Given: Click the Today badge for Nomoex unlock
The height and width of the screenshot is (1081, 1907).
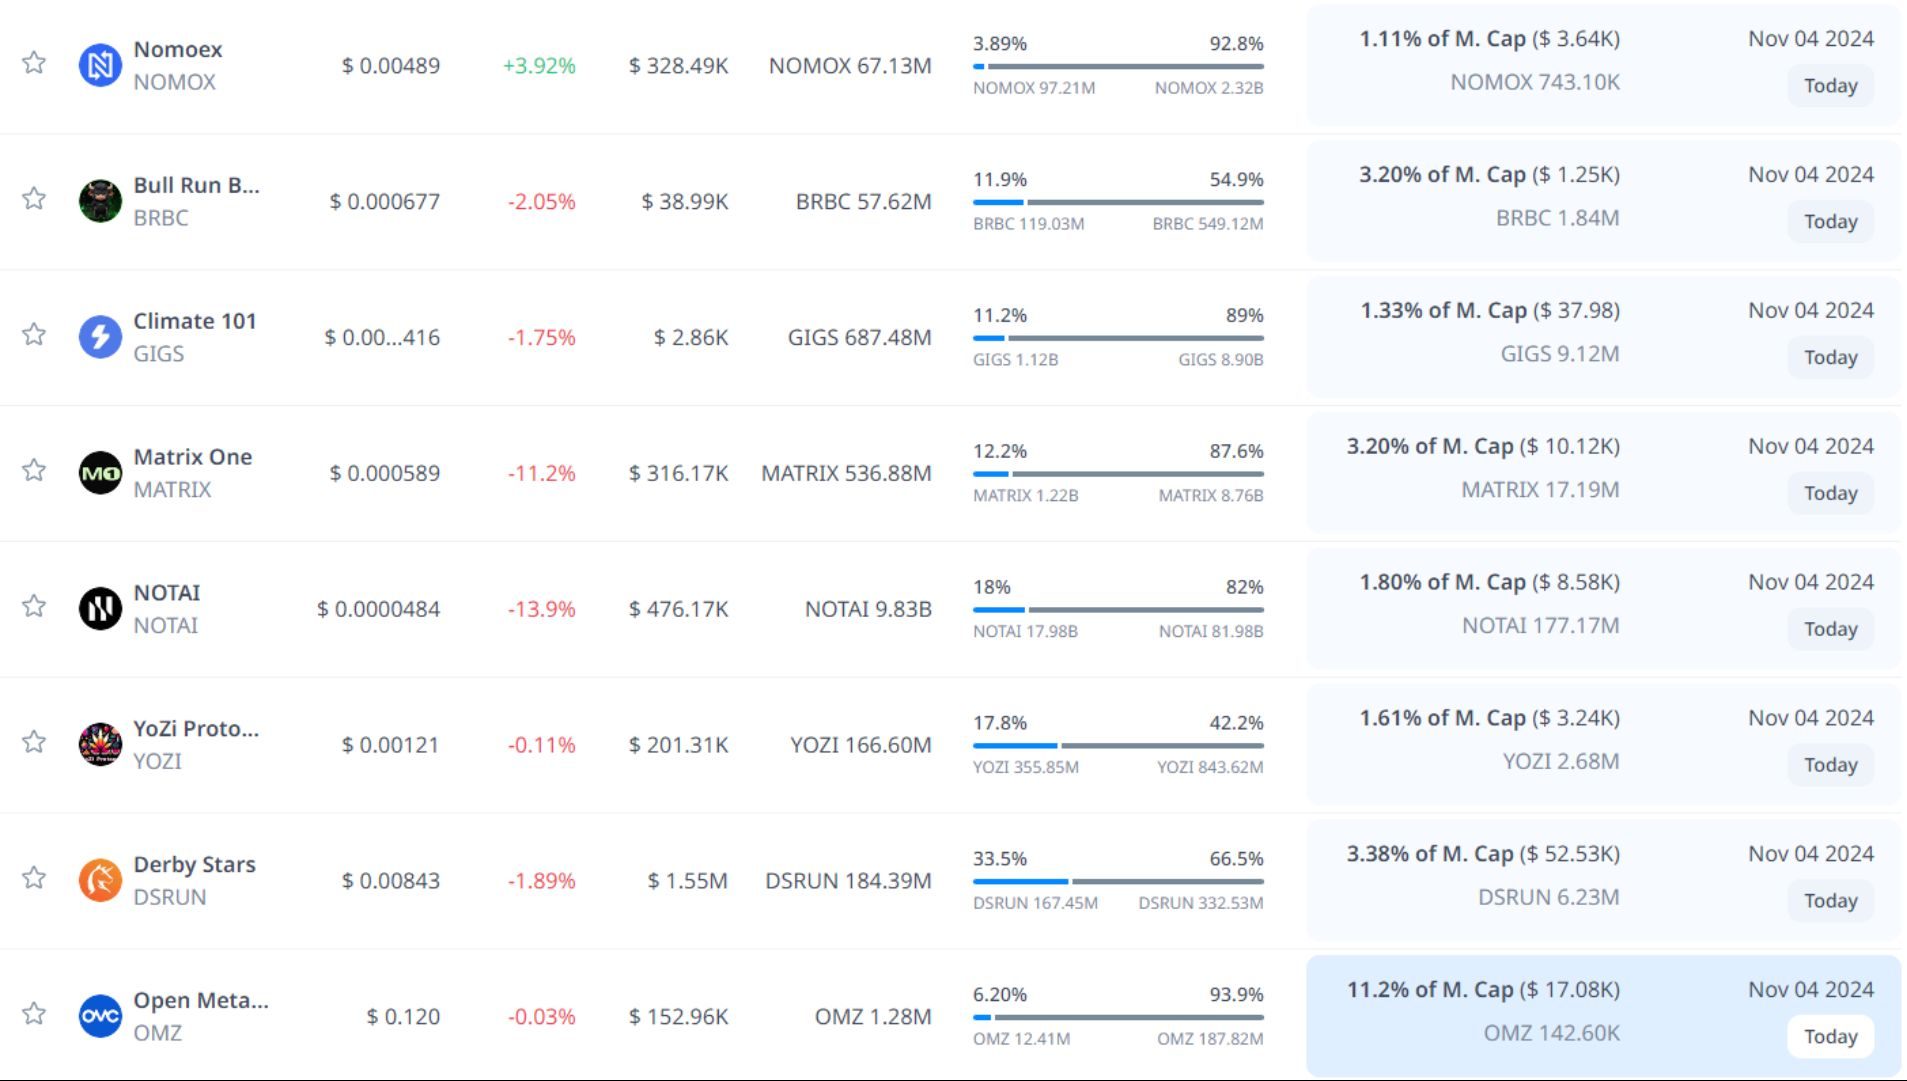Looking at the screenshot, I should 1830,86.
